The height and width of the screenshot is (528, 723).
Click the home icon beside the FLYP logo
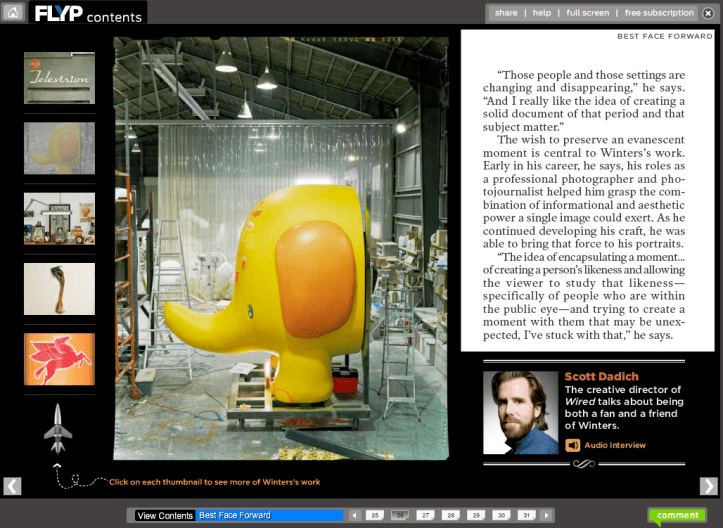click(x=13, y=13)
